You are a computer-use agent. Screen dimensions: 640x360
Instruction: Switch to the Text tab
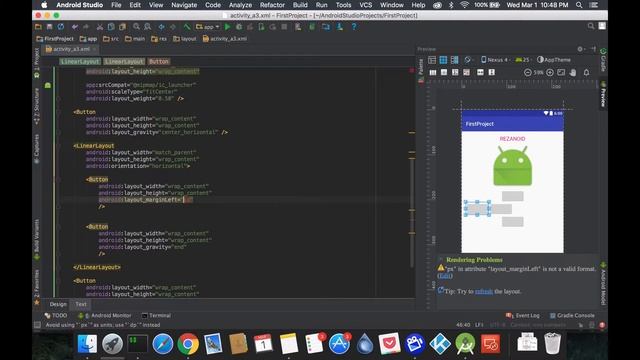81,304
